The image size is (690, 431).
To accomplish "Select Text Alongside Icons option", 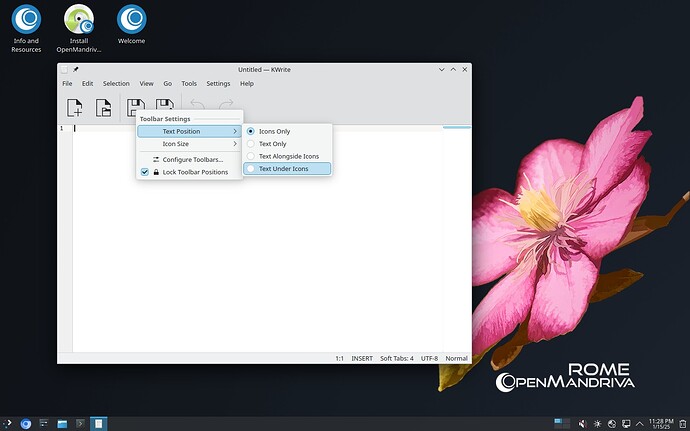I will [288, 156].
